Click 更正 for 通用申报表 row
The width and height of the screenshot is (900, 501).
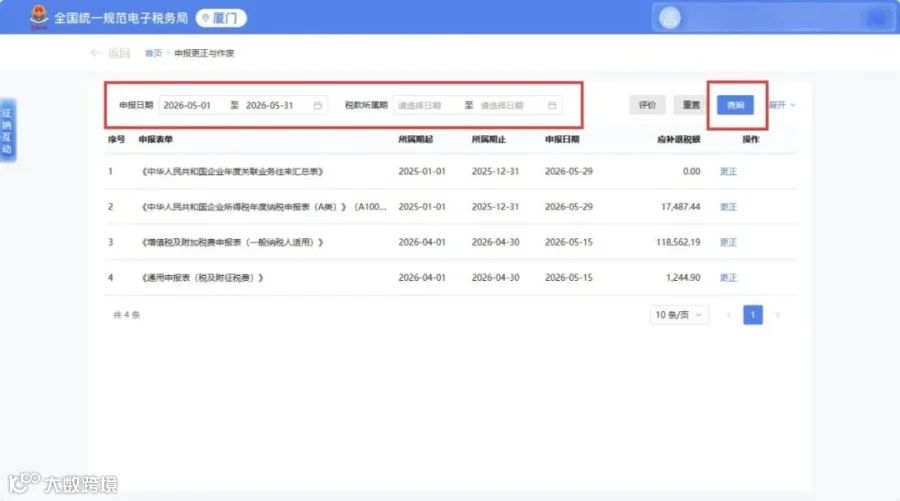pos(728,278)
